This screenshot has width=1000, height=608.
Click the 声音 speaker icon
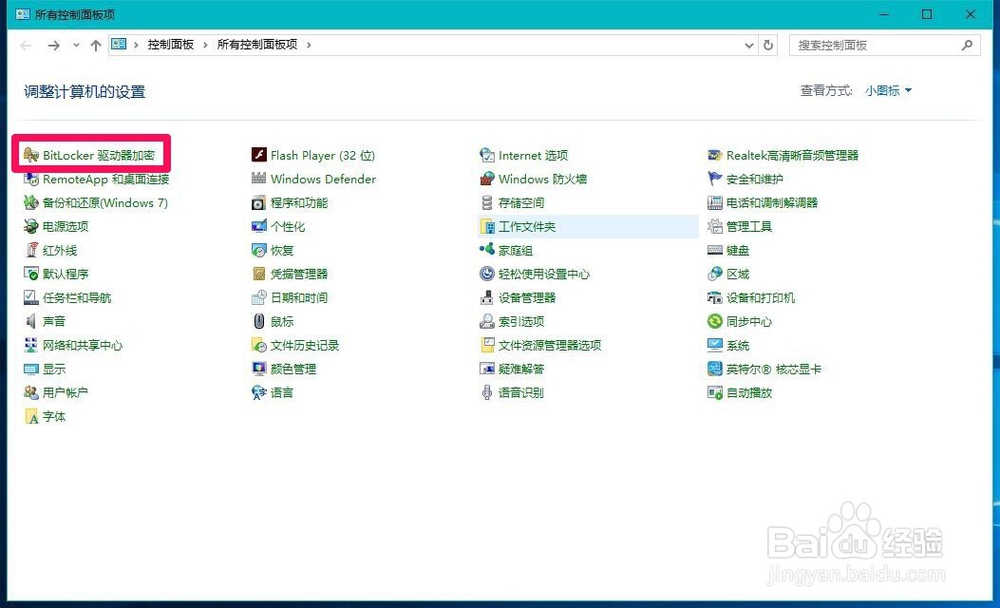tap(31, 322)
